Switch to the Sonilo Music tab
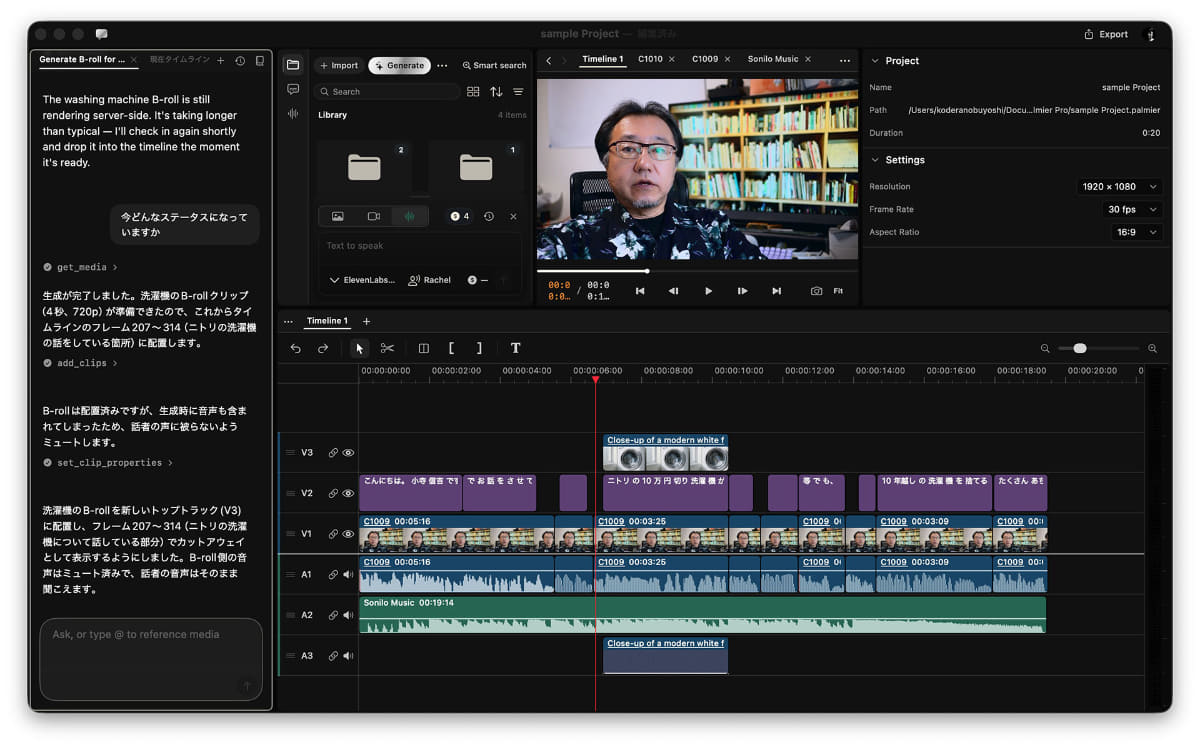1200x747 pixels. [x=775, y=59]
